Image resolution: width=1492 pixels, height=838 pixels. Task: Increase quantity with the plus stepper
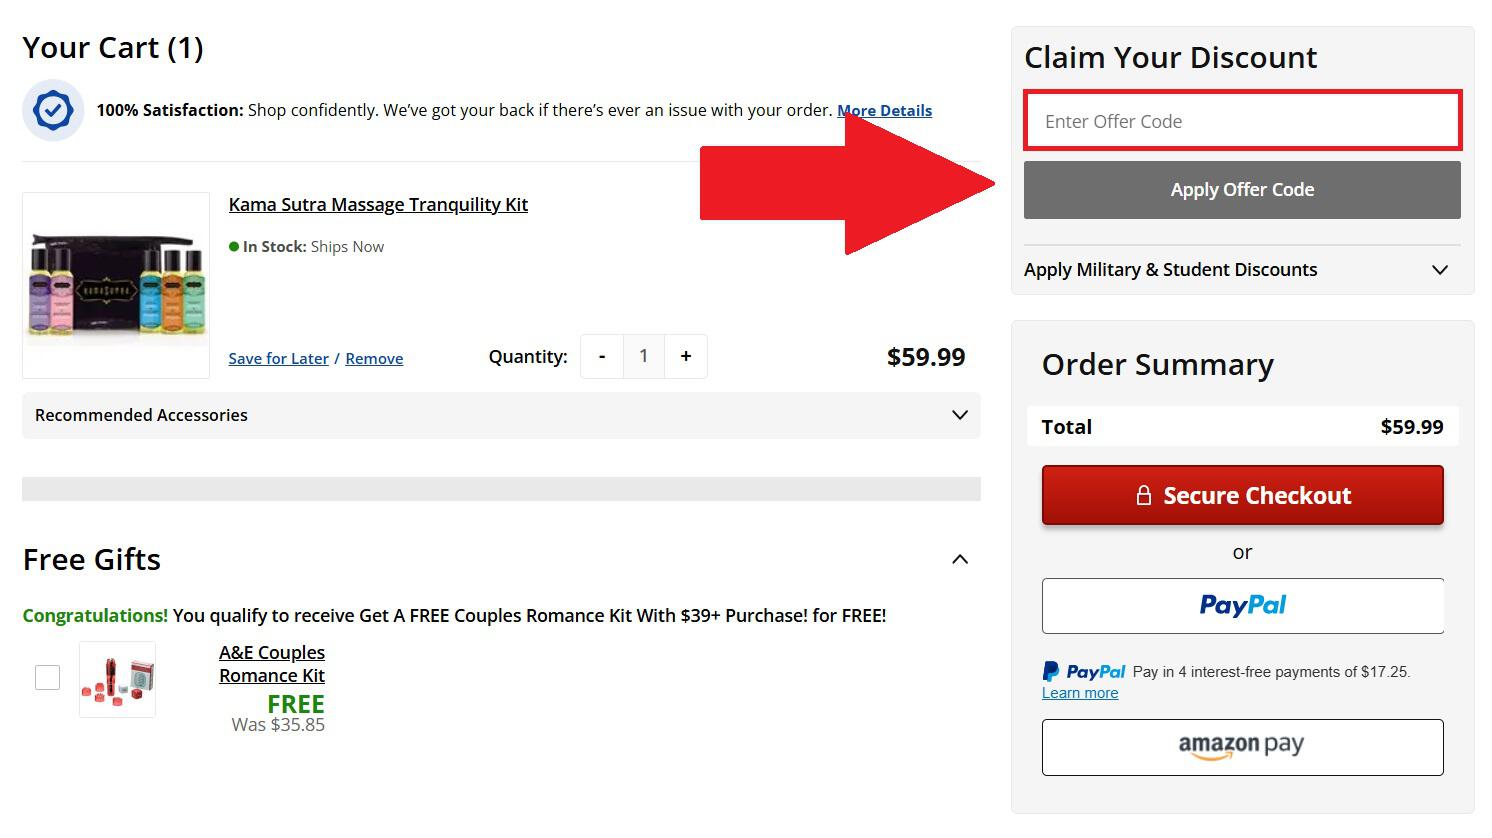tap(686, 356)
